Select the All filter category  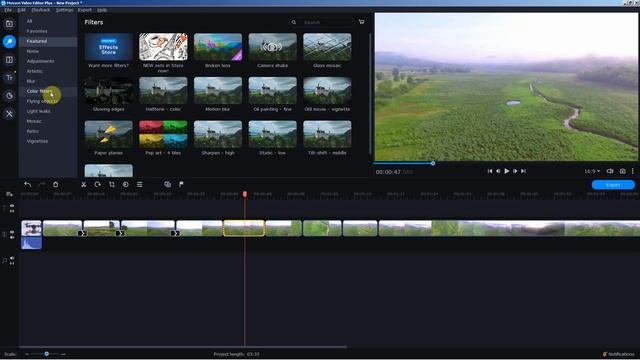pos(29,21)
